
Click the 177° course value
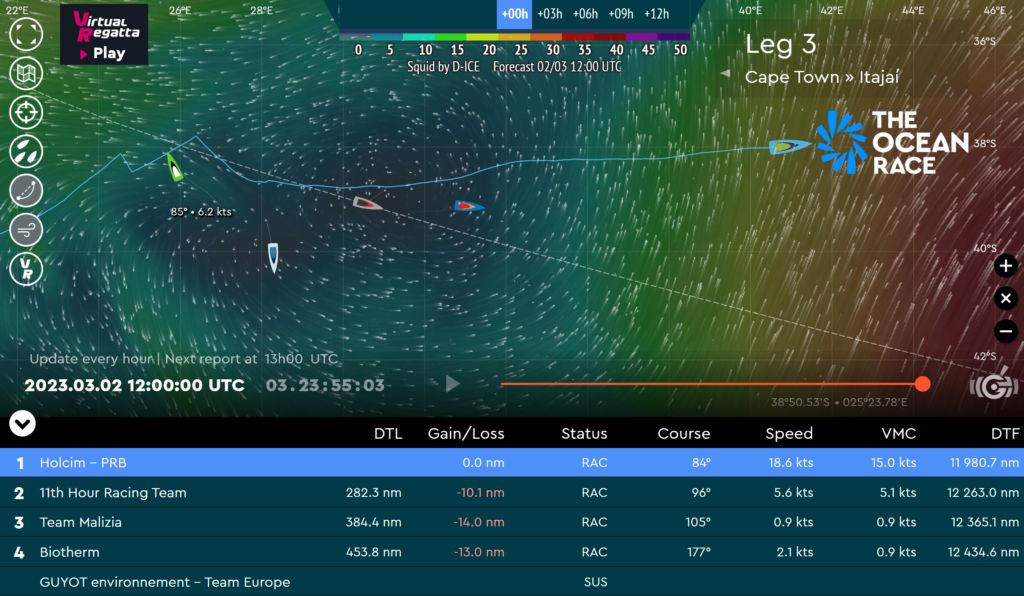(698, 552)
